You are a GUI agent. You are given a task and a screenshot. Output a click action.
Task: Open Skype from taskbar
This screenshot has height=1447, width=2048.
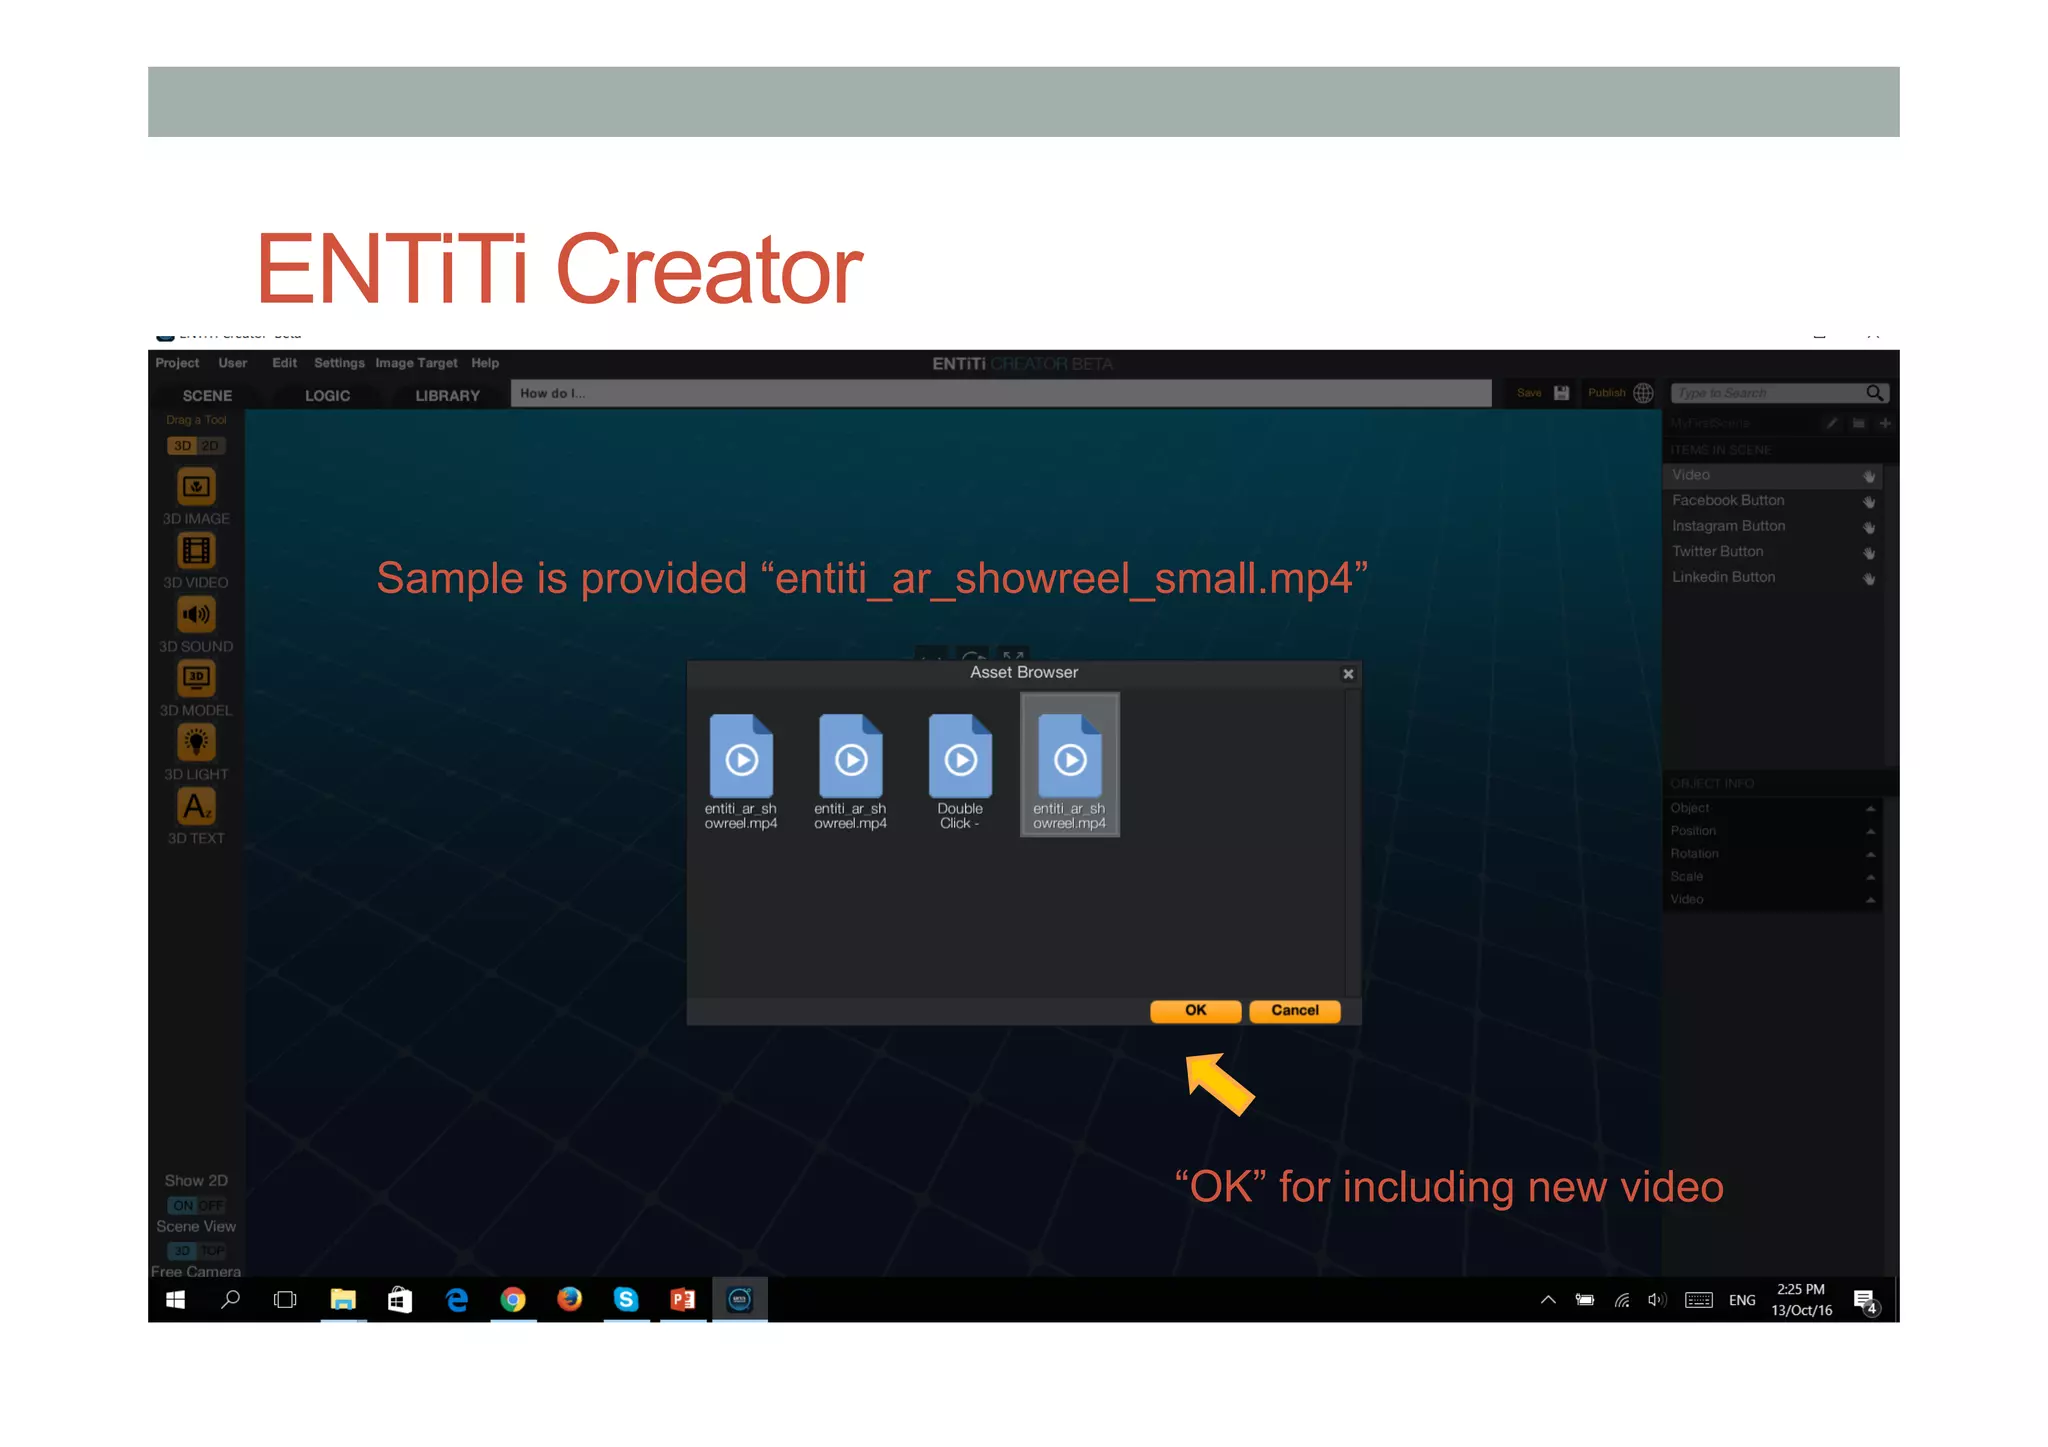[626, 1299]
